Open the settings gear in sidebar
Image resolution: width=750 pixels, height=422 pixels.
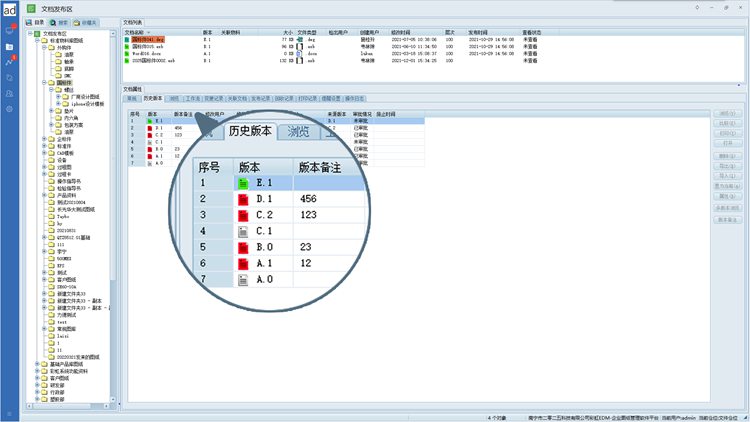[9, 108]
